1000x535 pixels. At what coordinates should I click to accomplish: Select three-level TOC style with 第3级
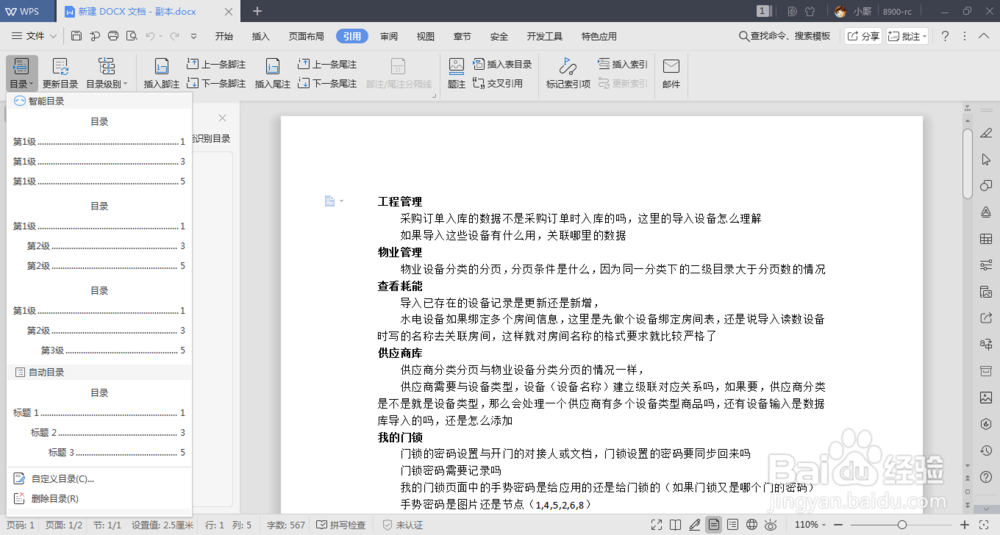pos(99,321)
